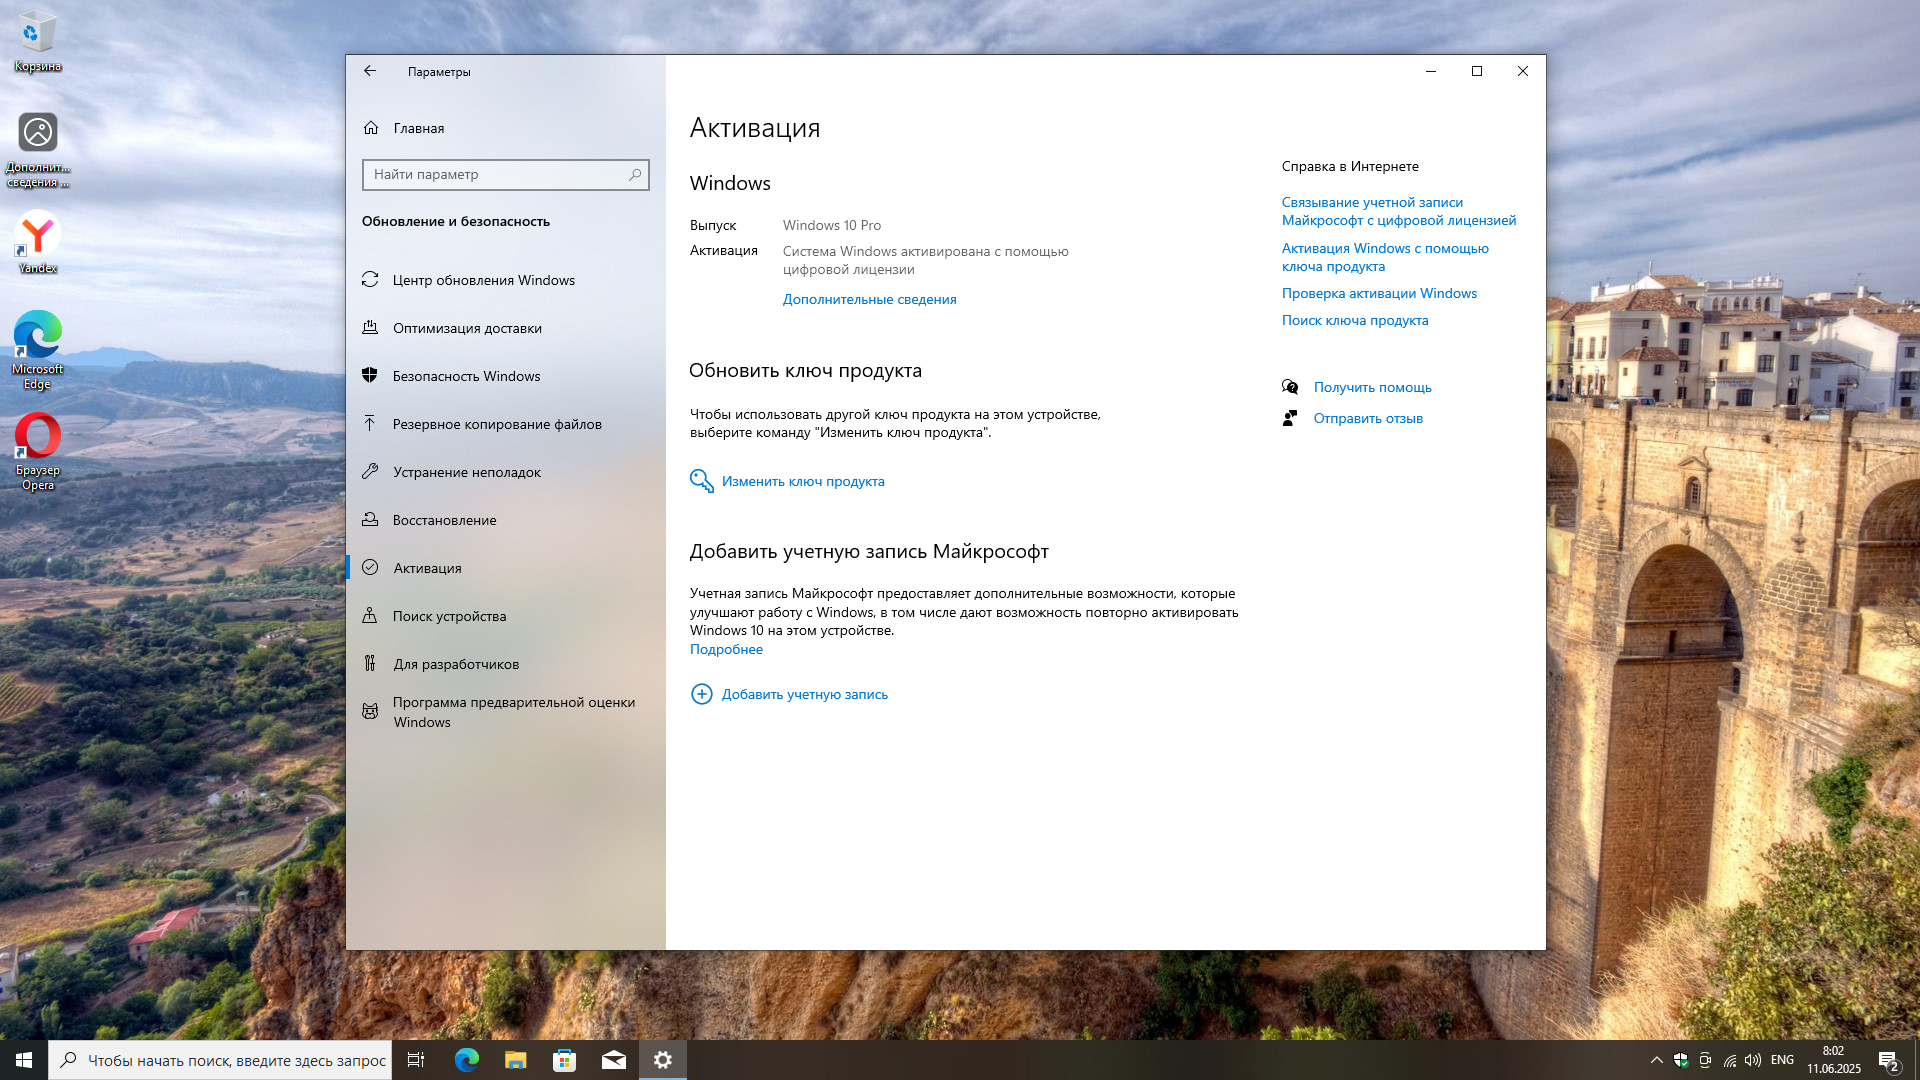Expand hidden system tray icons chevron
Viewport: 1920px width, 1080px height.
[x=1656, y=1060]
